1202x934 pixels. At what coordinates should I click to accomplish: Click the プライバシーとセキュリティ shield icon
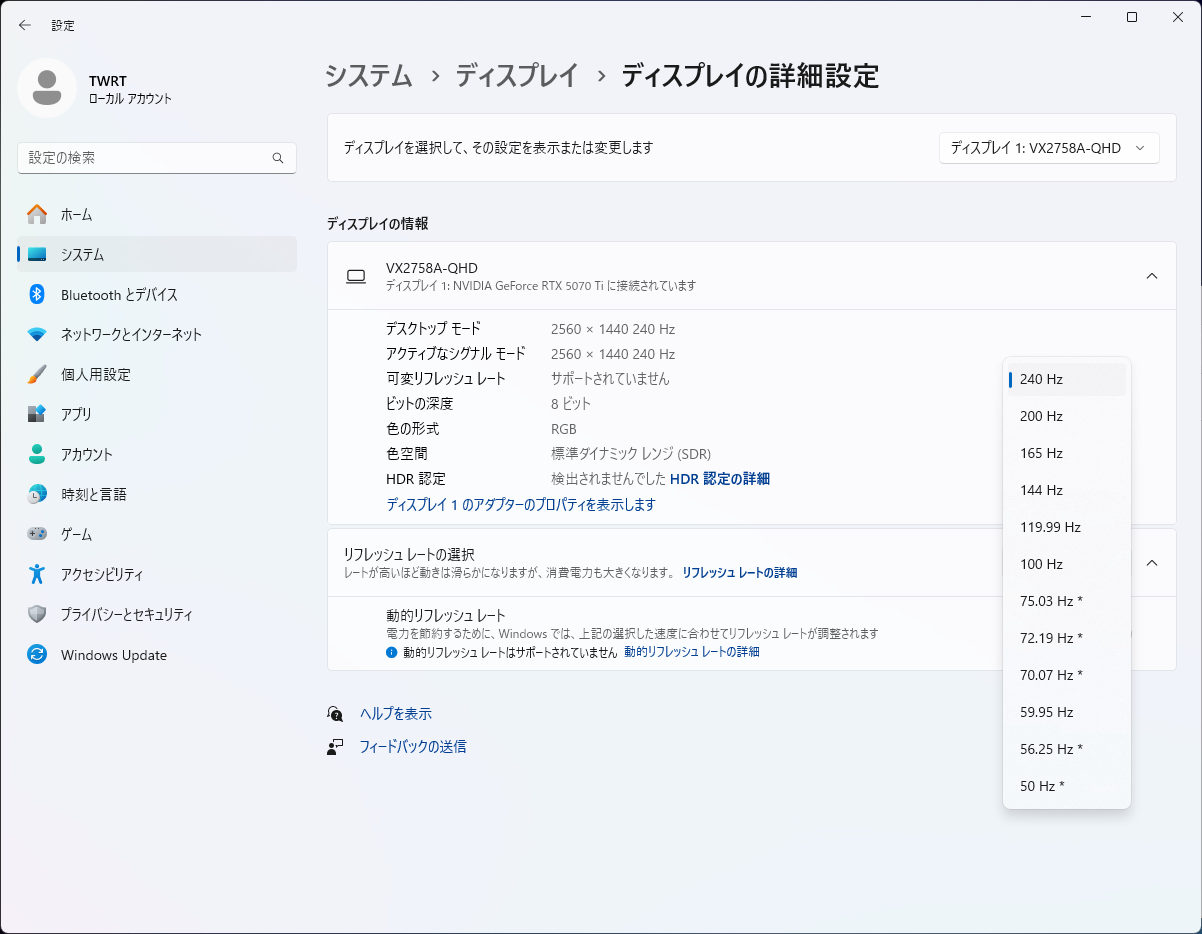[x=37, y=614]
